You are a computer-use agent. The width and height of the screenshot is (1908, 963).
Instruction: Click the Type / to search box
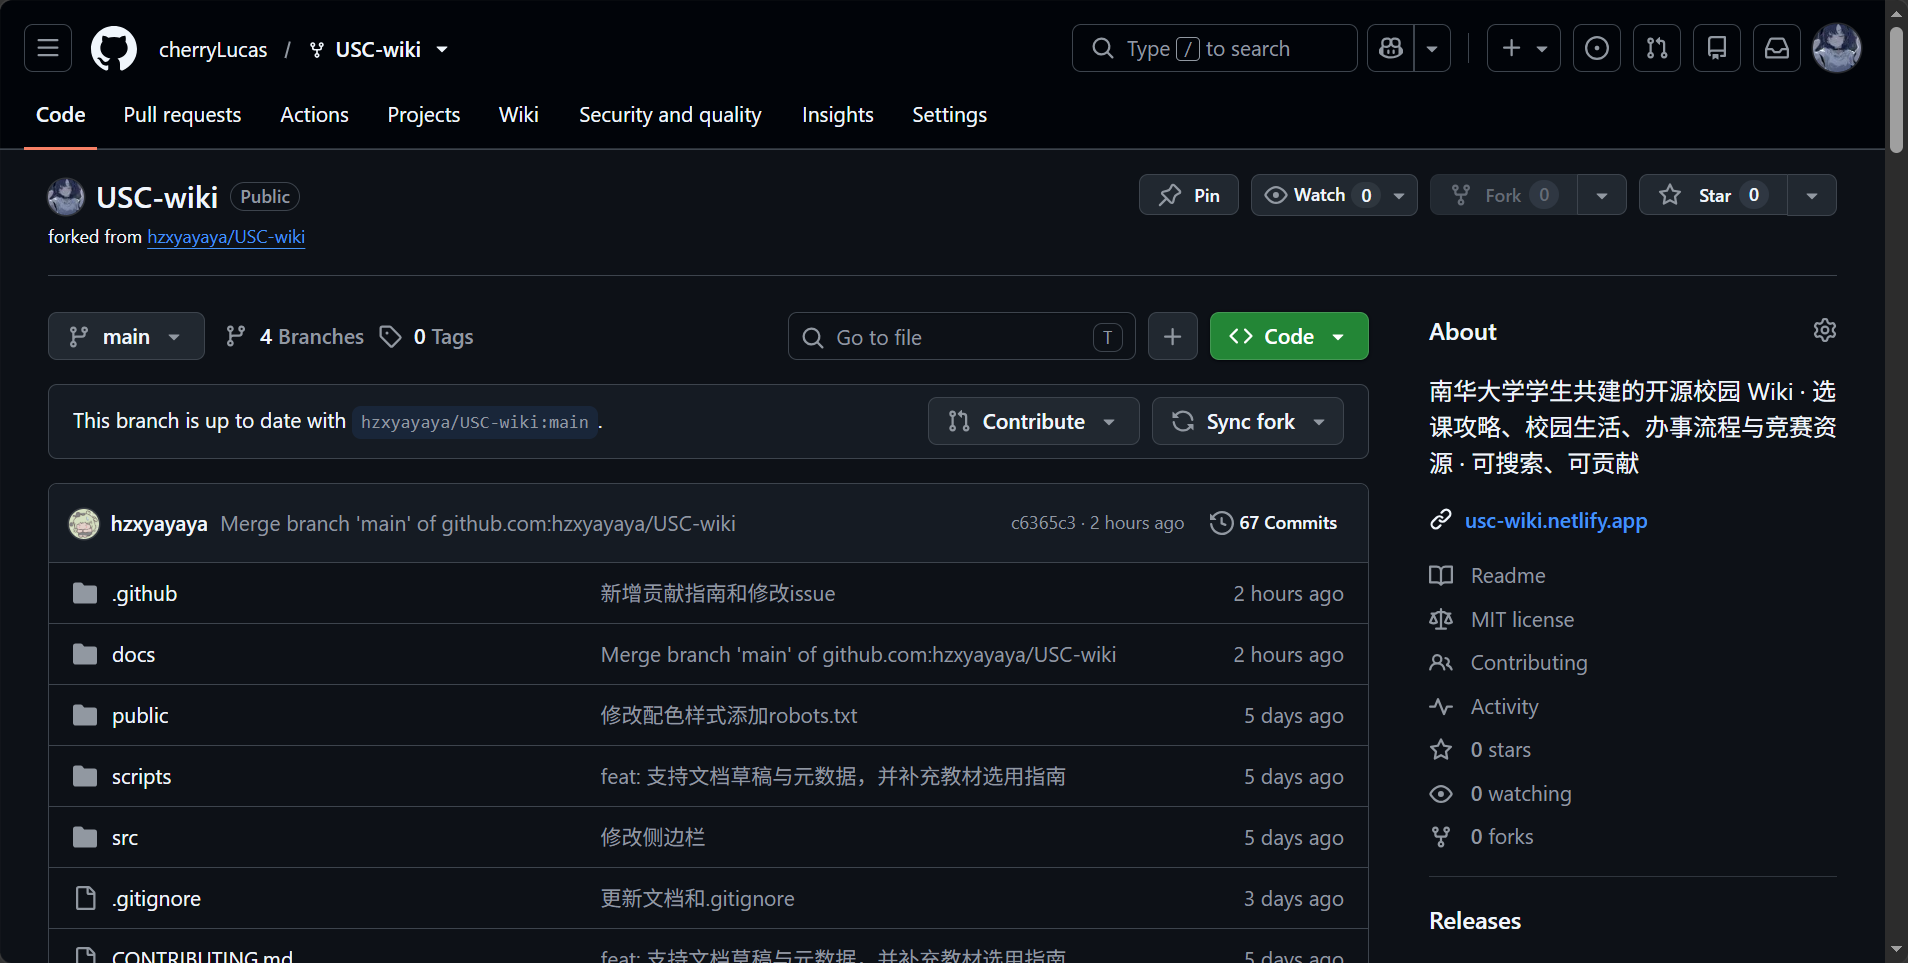(x=1214, y=48)
